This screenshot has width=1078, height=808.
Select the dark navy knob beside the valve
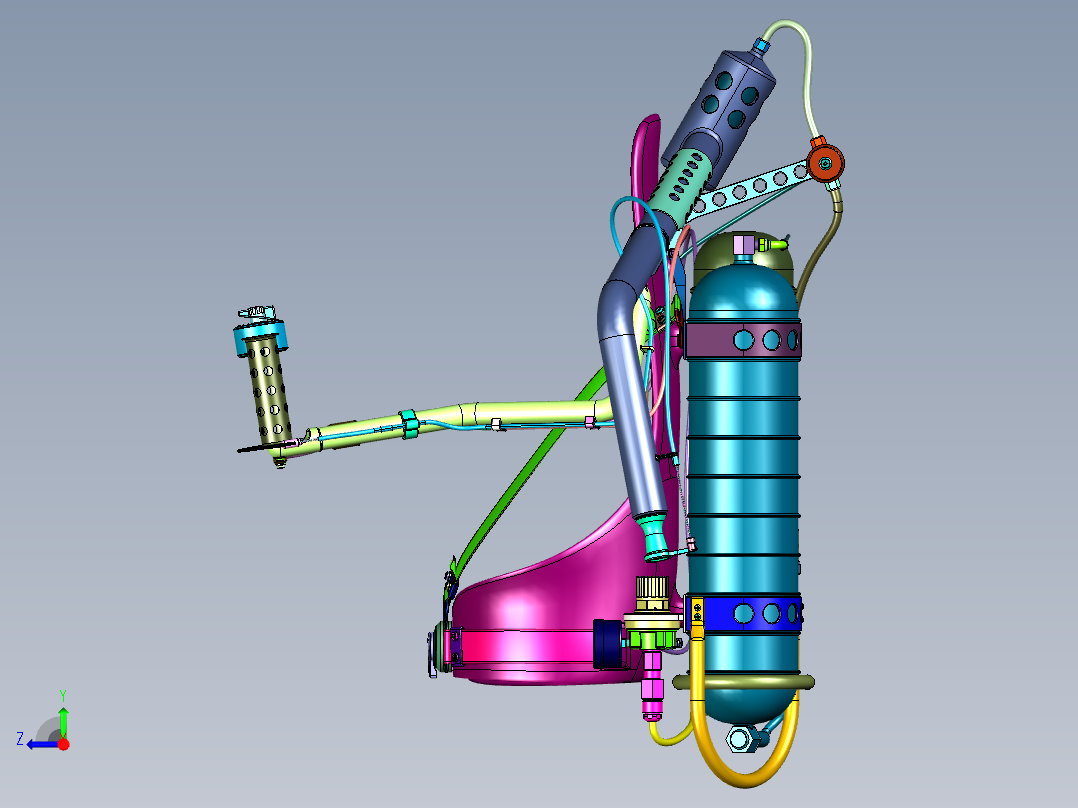[608, 644]
